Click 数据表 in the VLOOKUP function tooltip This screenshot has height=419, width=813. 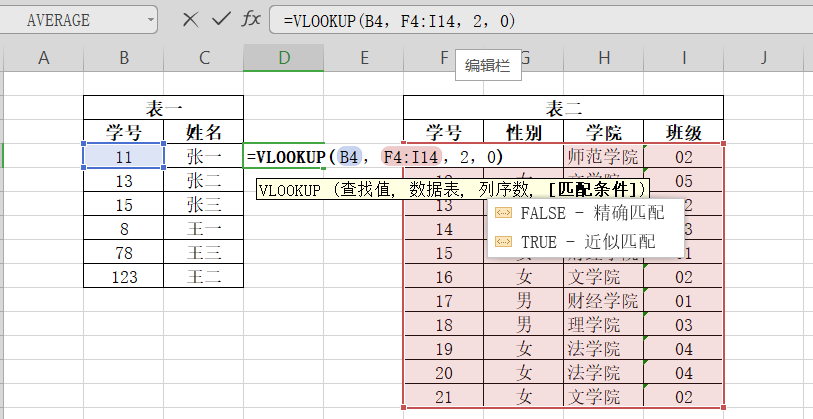[434, 190]
